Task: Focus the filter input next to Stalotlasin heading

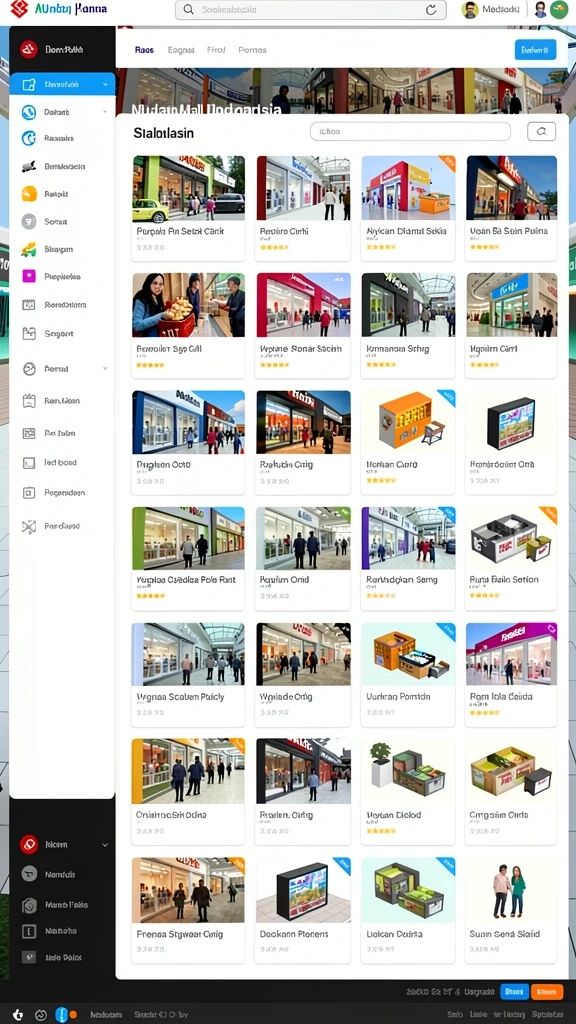Action: coord(410,131)
